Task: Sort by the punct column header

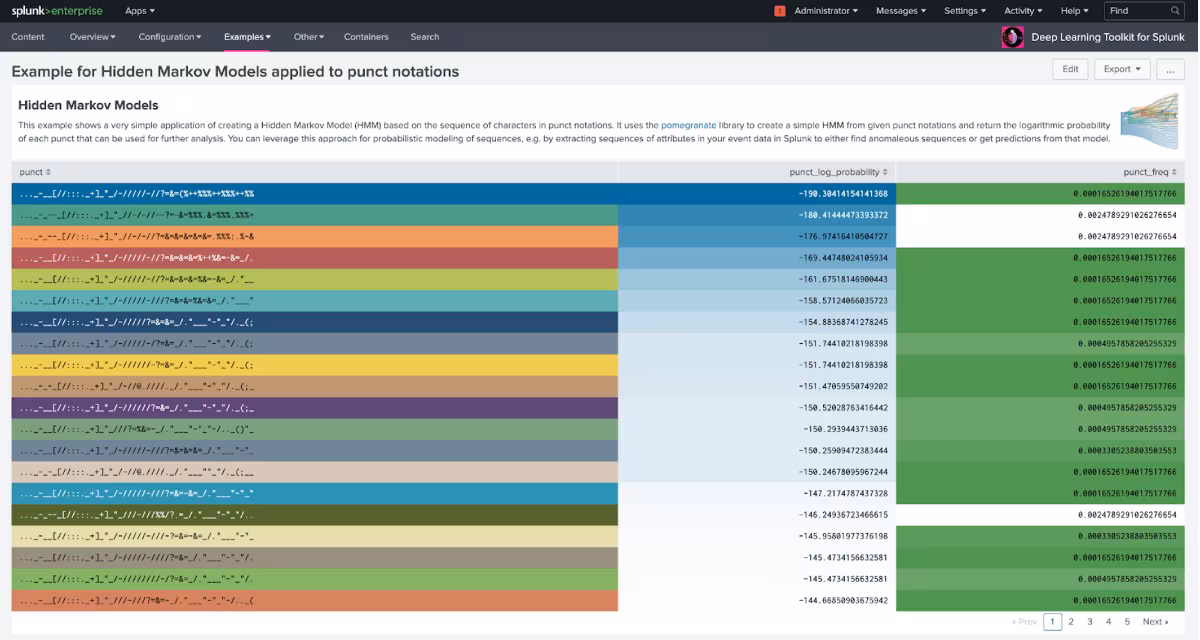Action: tap(35, 172)
